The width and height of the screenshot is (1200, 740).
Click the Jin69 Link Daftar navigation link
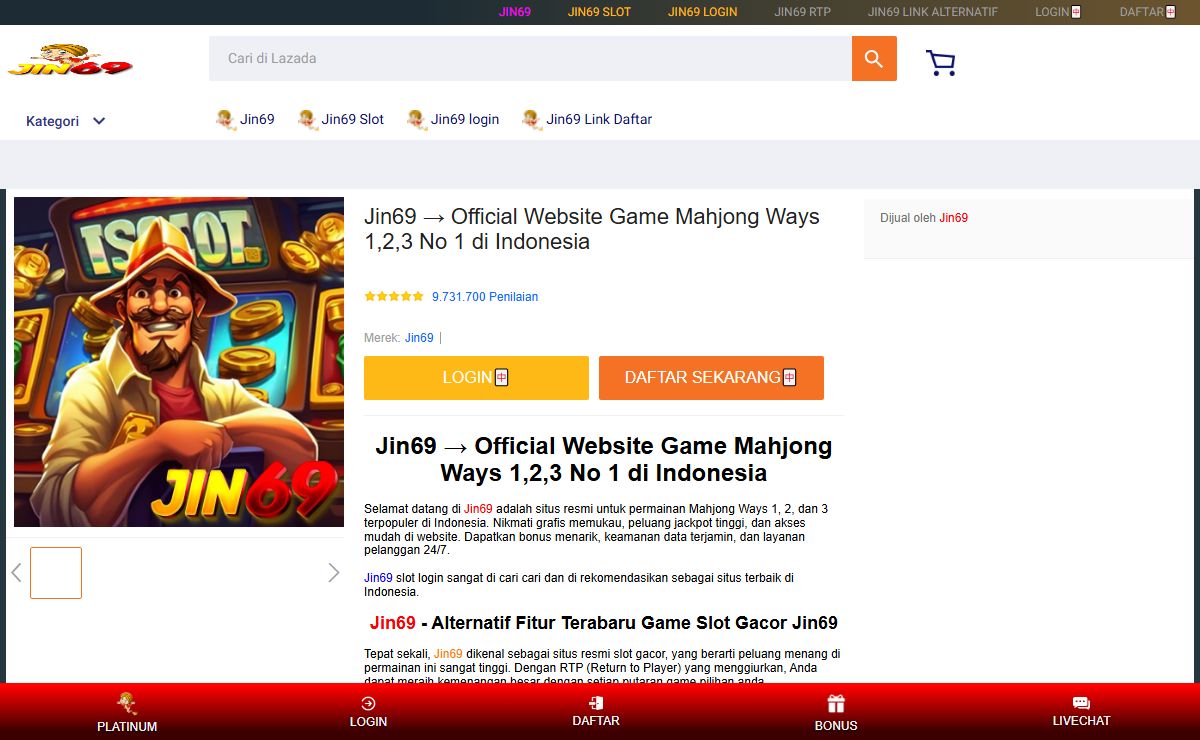click(x=599, y=119)
